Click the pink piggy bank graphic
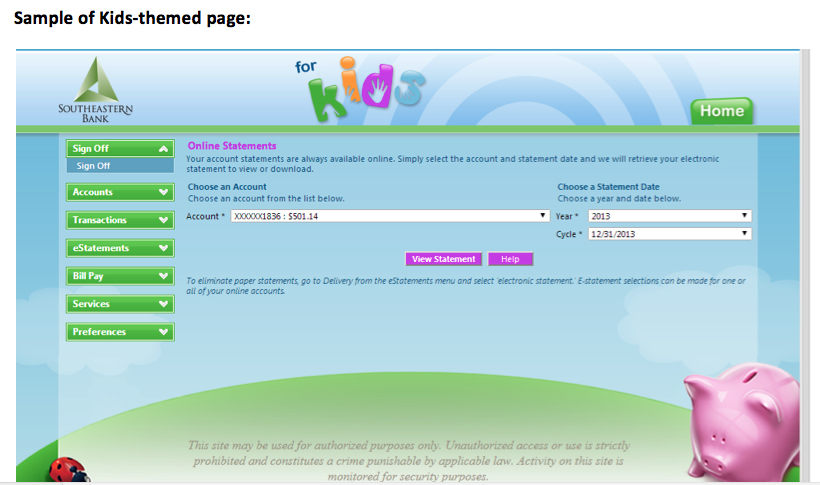Screen dimensions: 820x485 coord(741,421)
